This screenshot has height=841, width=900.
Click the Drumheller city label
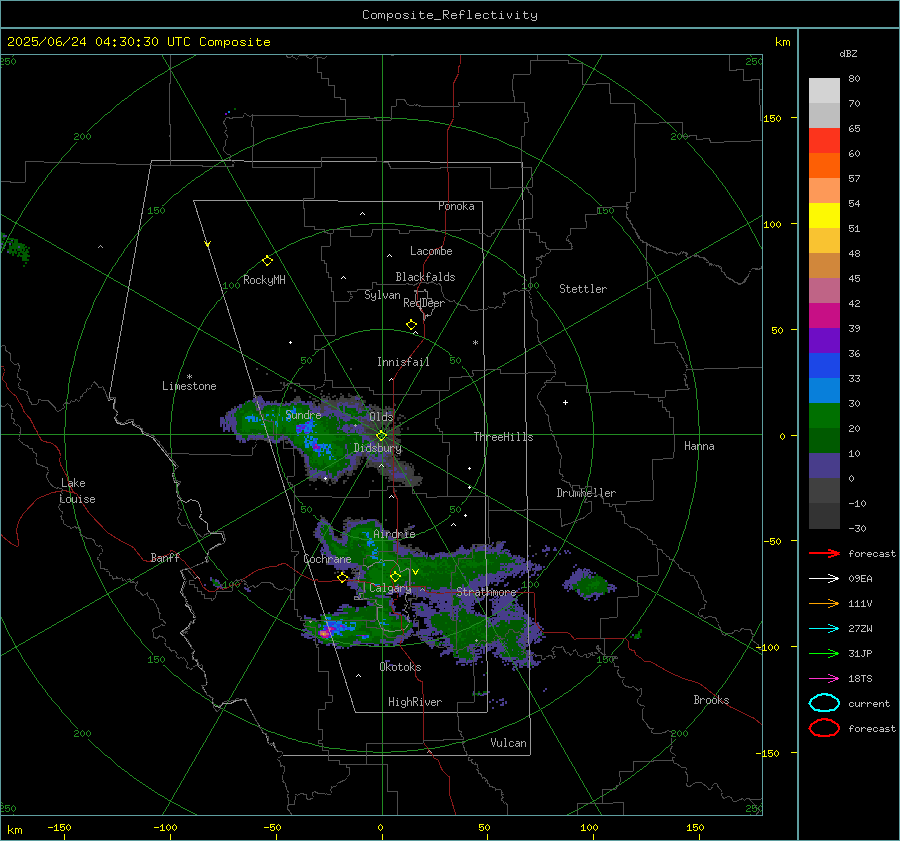click(586, 493)
